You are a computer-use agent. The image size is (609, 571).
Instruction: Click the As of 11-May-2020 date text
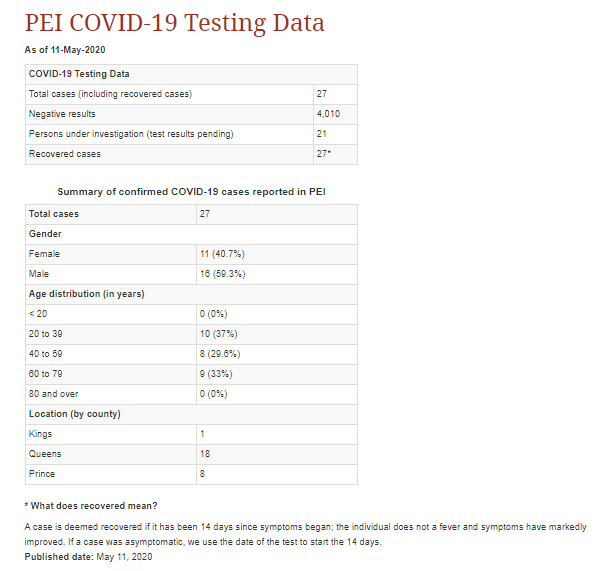click(65, 49)
